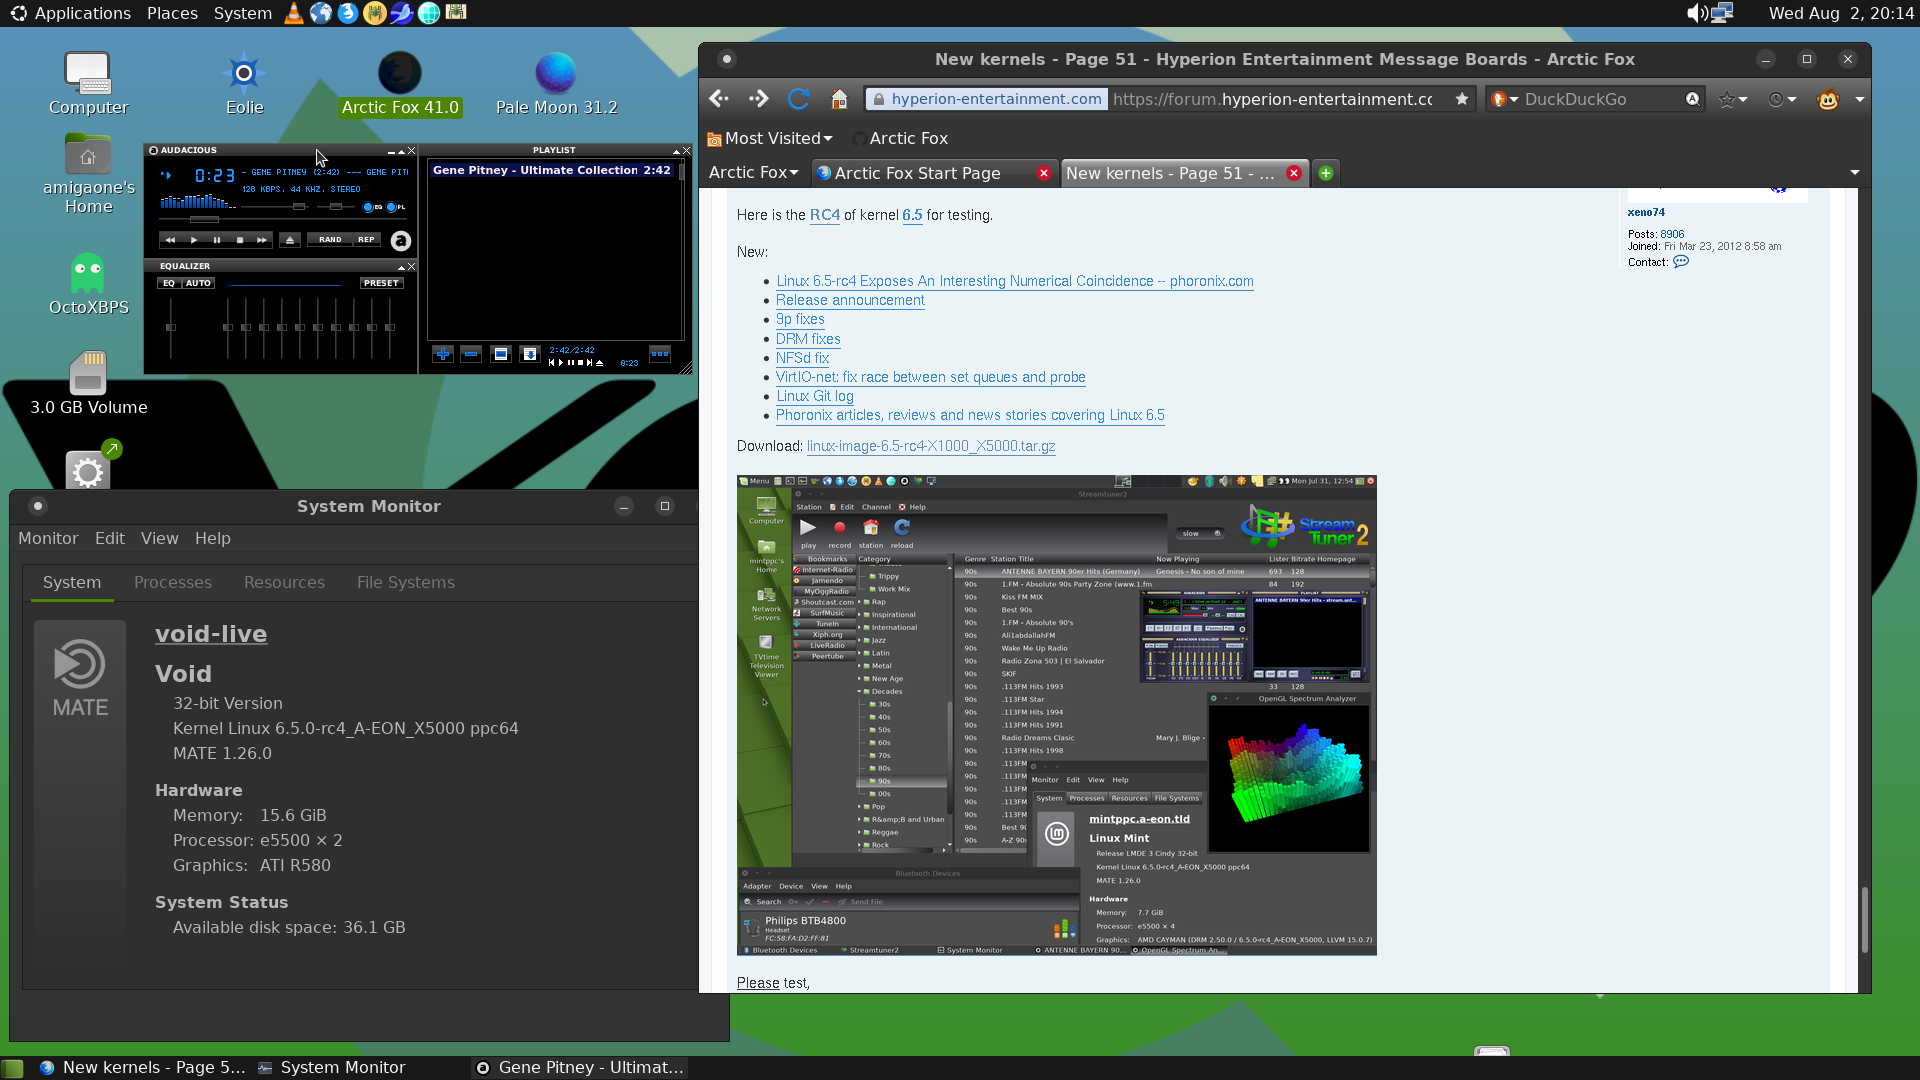The width and height of the screenshot is (1920, 1080).
Task: Bookmark this page with the star icon
Action: (x=1462, y=99)
